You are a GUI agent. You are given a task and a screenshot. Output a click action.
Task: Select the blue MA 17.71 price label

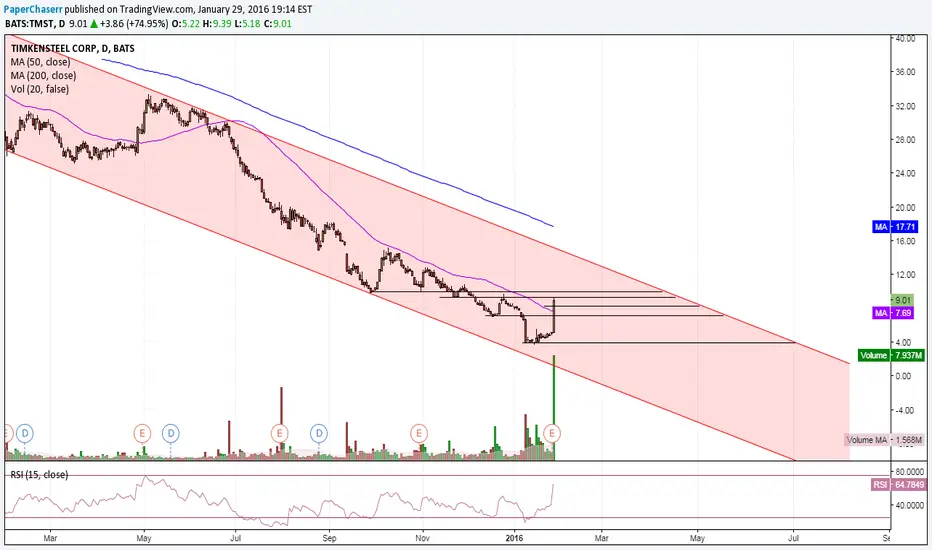[x=895, y=227]
